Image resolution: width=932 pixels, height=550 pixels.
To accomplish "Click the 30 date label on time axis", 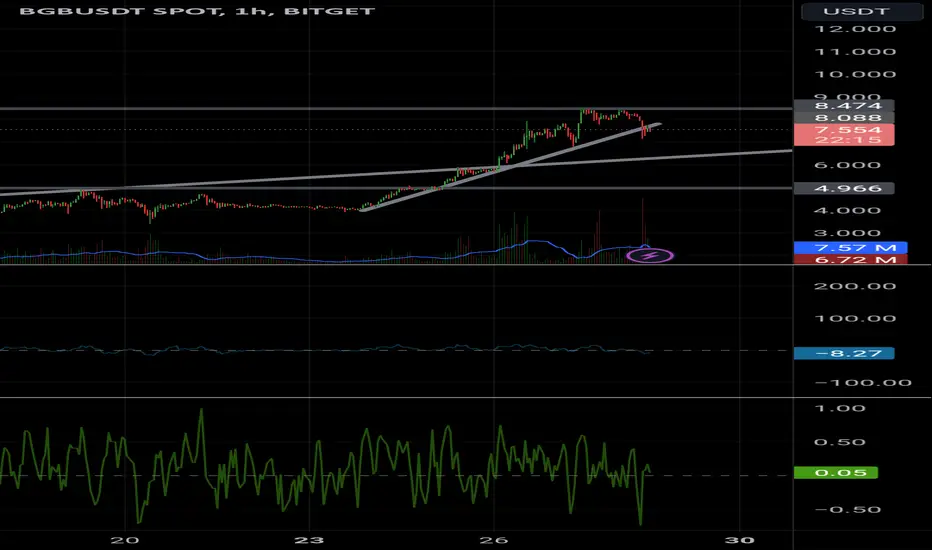I will click(x=740, y=540).
